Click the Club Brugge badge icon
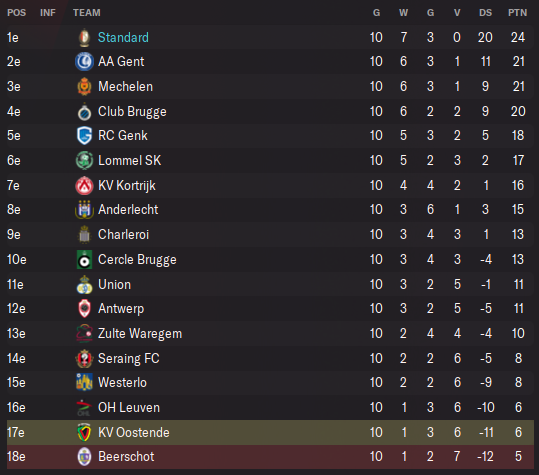539x475 pixels. [84, 111]
